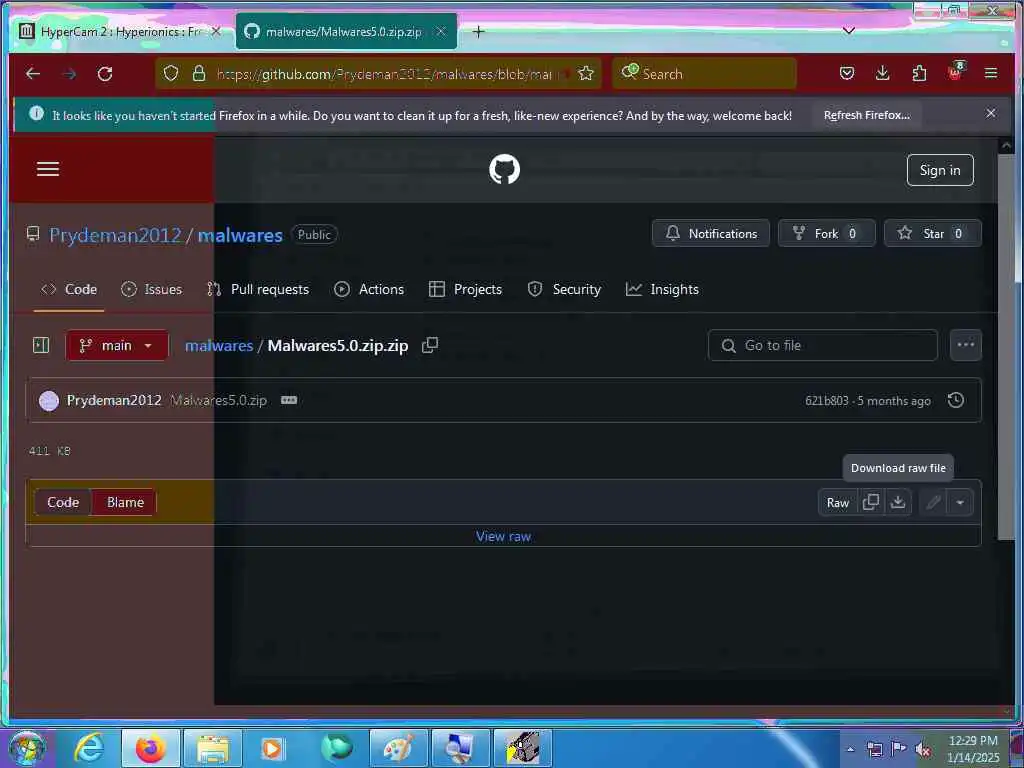Viewport: 1024px width, 768px height.
Task: Show hidden tray icons arrow
Action: [x=850, y=750]
